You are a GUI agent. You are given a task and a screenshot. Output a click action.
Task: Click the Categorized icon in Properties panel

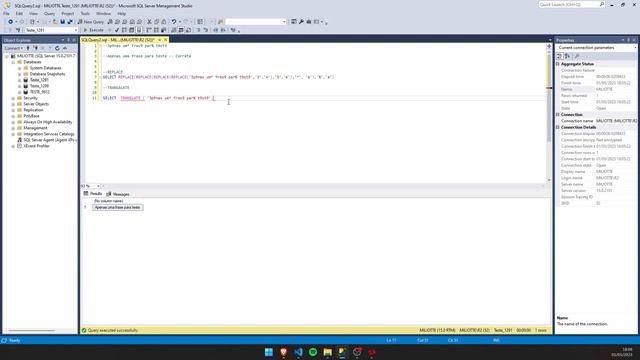tap(560, 56)
